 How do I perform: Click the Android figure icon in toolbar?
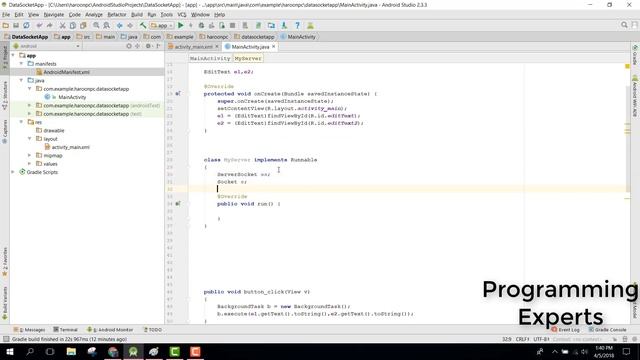(x=310, y=25)
